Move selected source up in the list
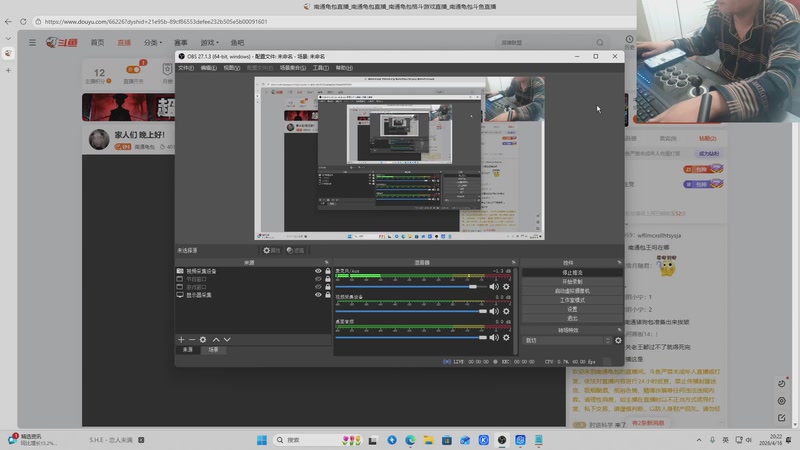The height and width of the screenshot is (450, 800). click(216, 339)
